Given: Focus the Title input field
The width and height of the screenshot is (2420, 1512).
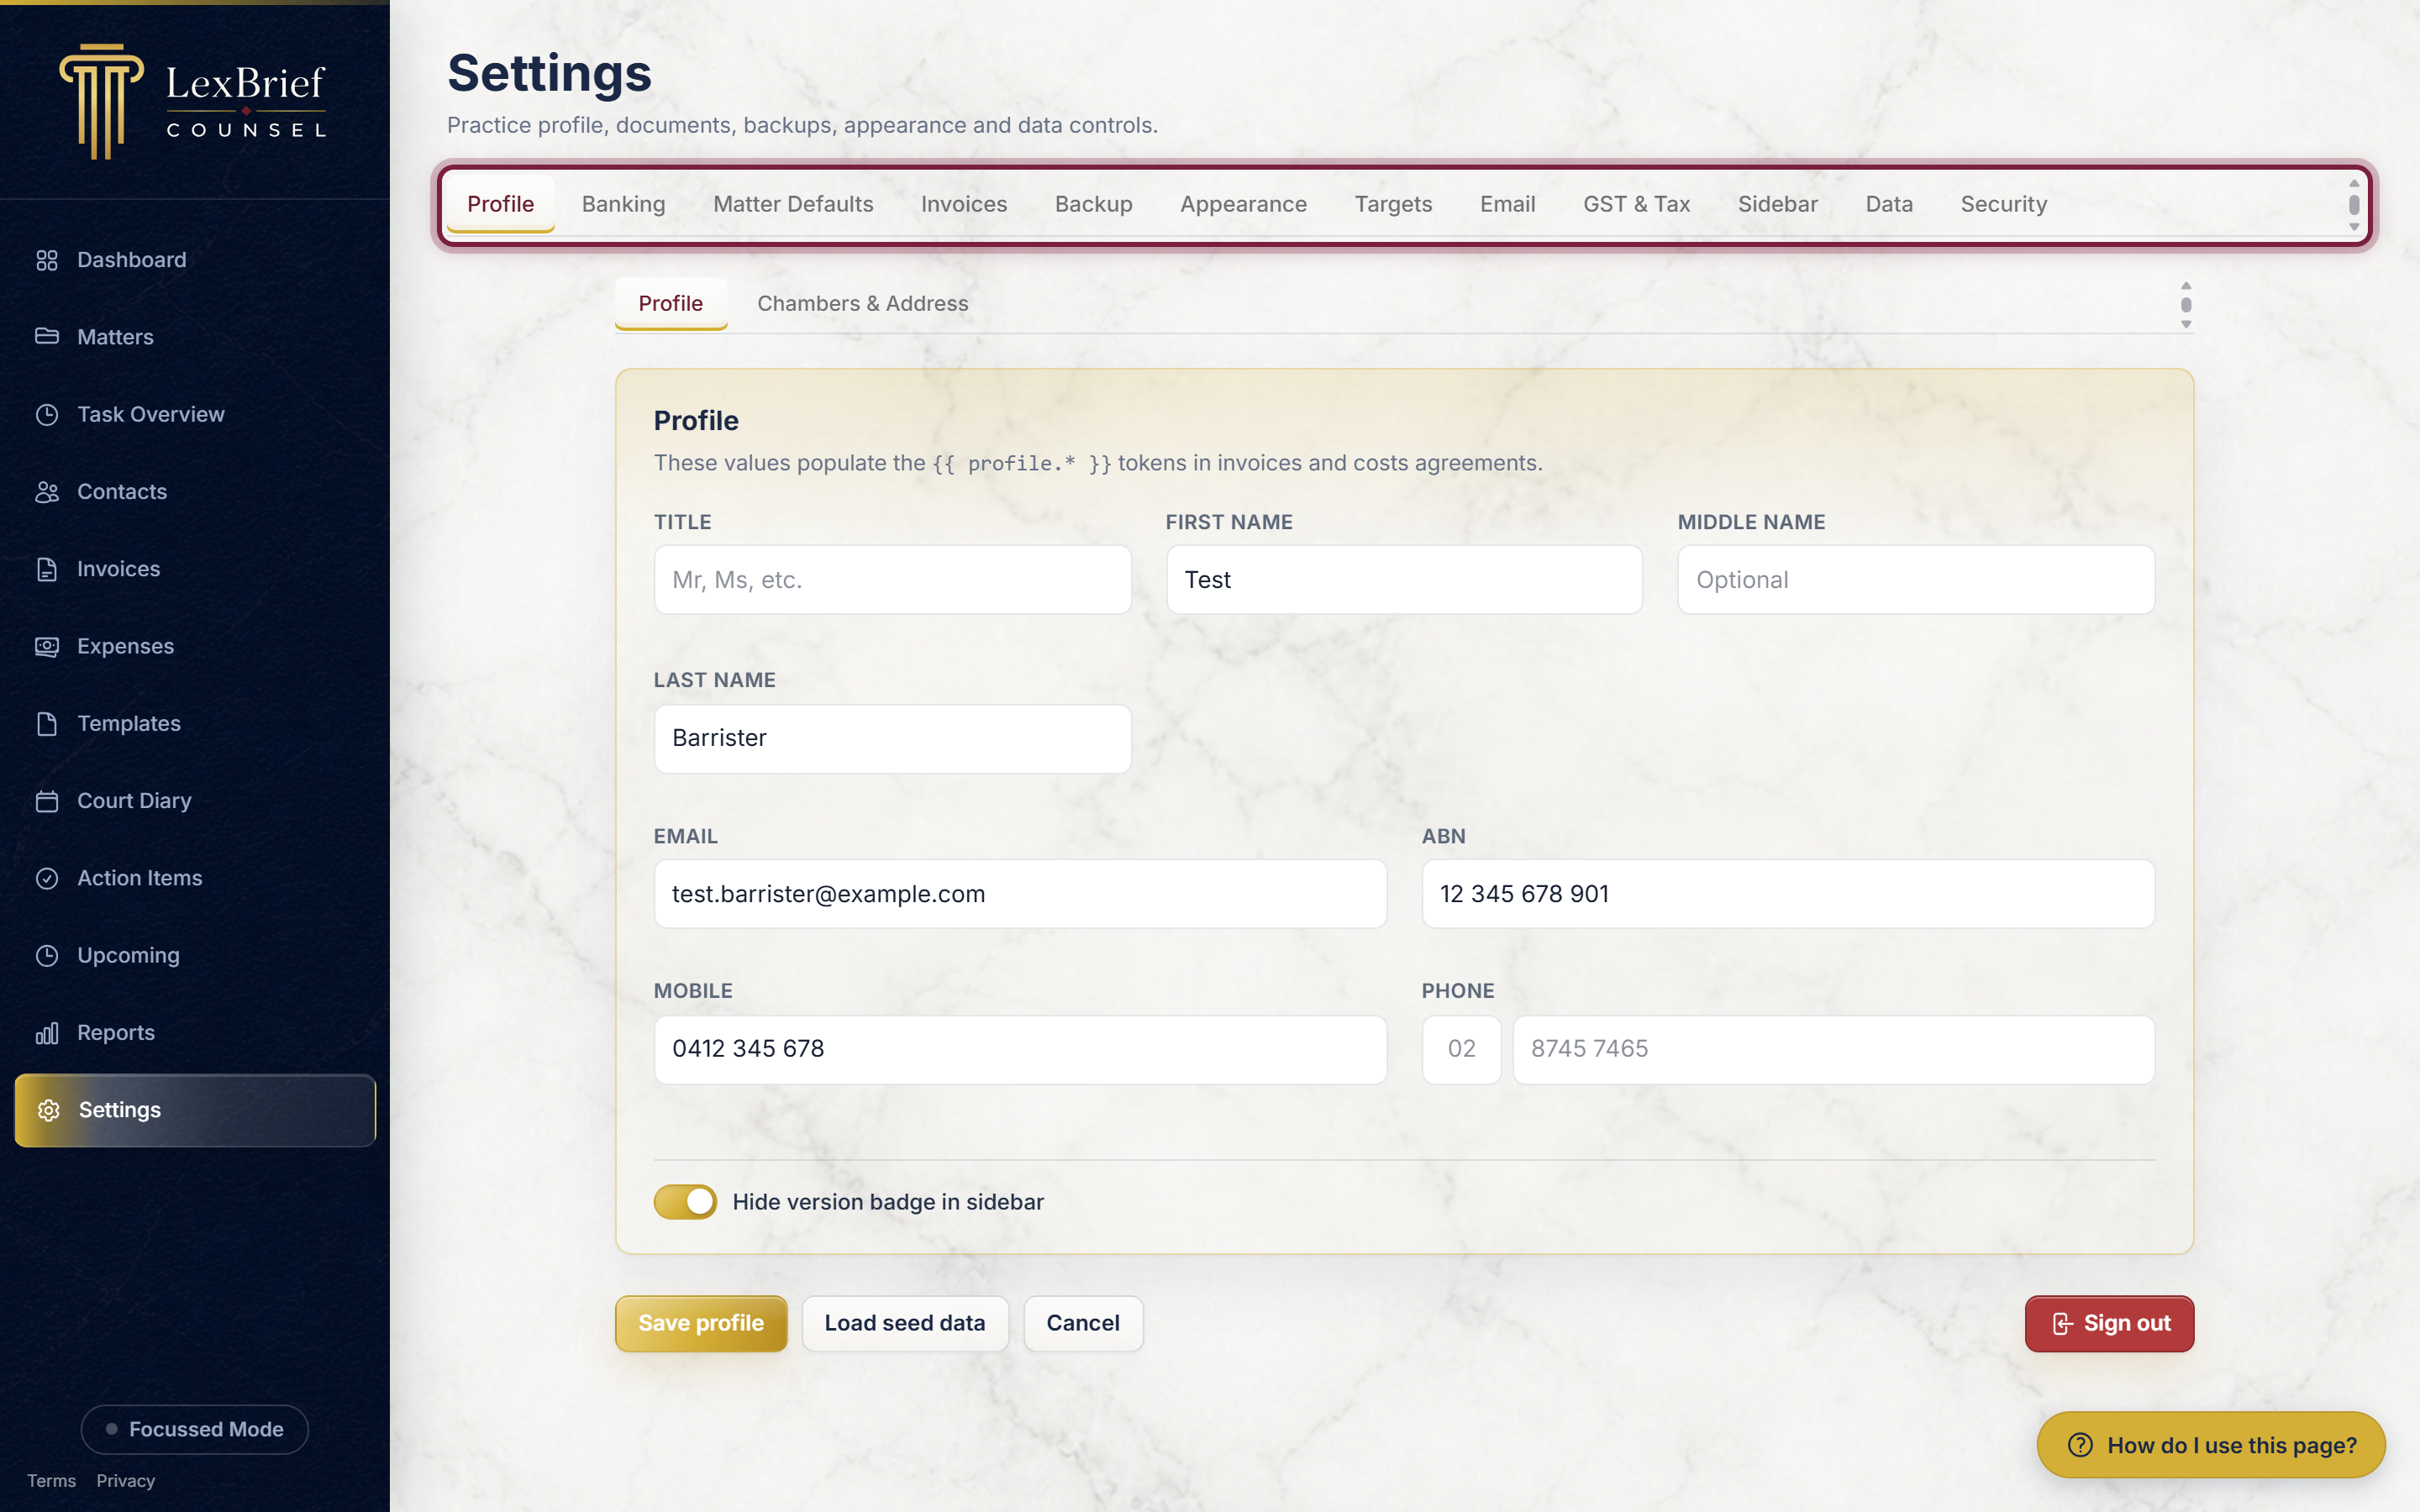Looking at the screenshot, I should 892,580.
